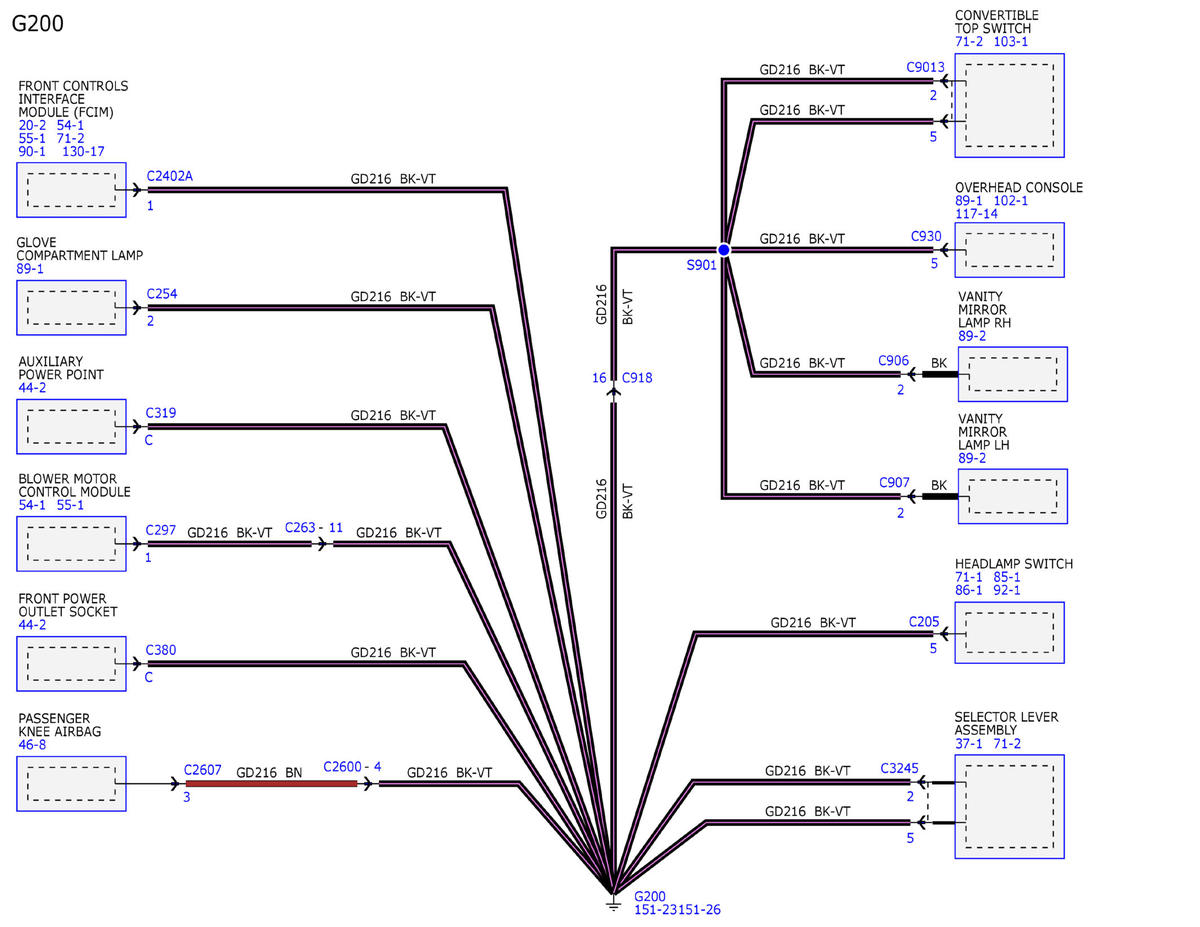The height and width of the screenshot is (927, 1200).
Task: Follow page reference 46-8 for knee airbag
Action: 32,744
